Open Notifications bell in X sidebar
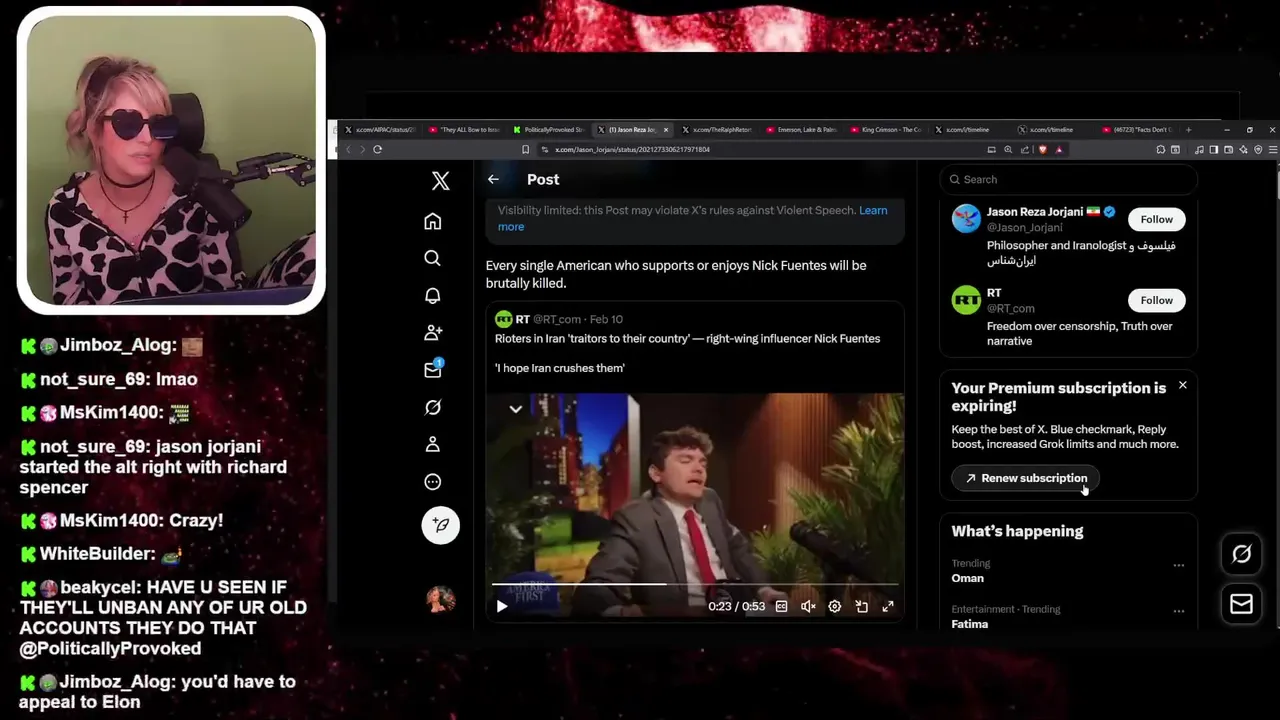This screenshot has width=1280, height=720. click(432, 295)
